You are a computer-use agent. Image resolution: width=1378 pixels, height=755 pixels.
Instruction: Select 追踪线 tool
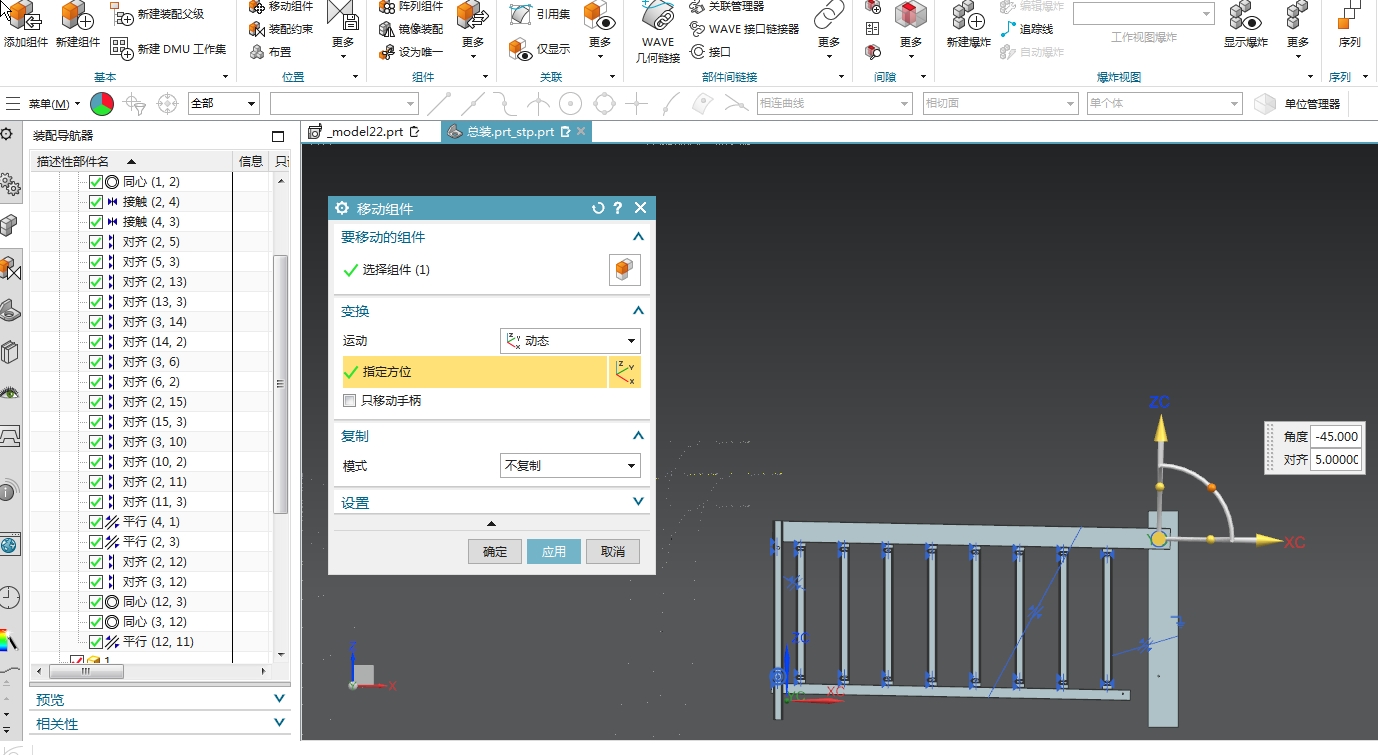coord(1027,29)
